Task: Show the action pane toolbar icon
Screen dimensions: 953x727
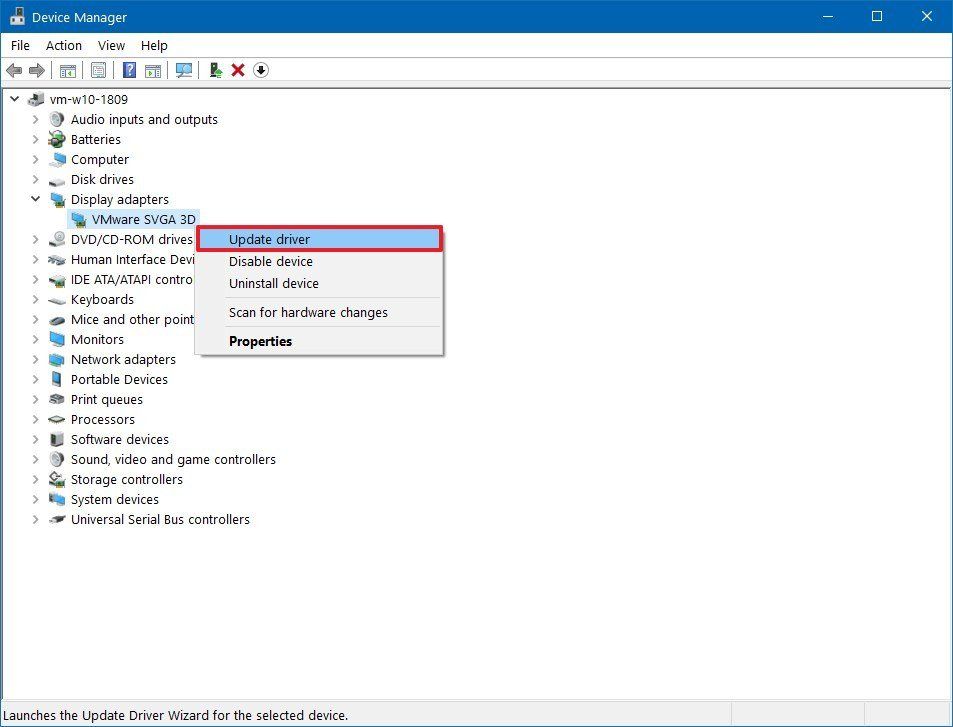Action: pyautogui.click(x=152, y=70)
